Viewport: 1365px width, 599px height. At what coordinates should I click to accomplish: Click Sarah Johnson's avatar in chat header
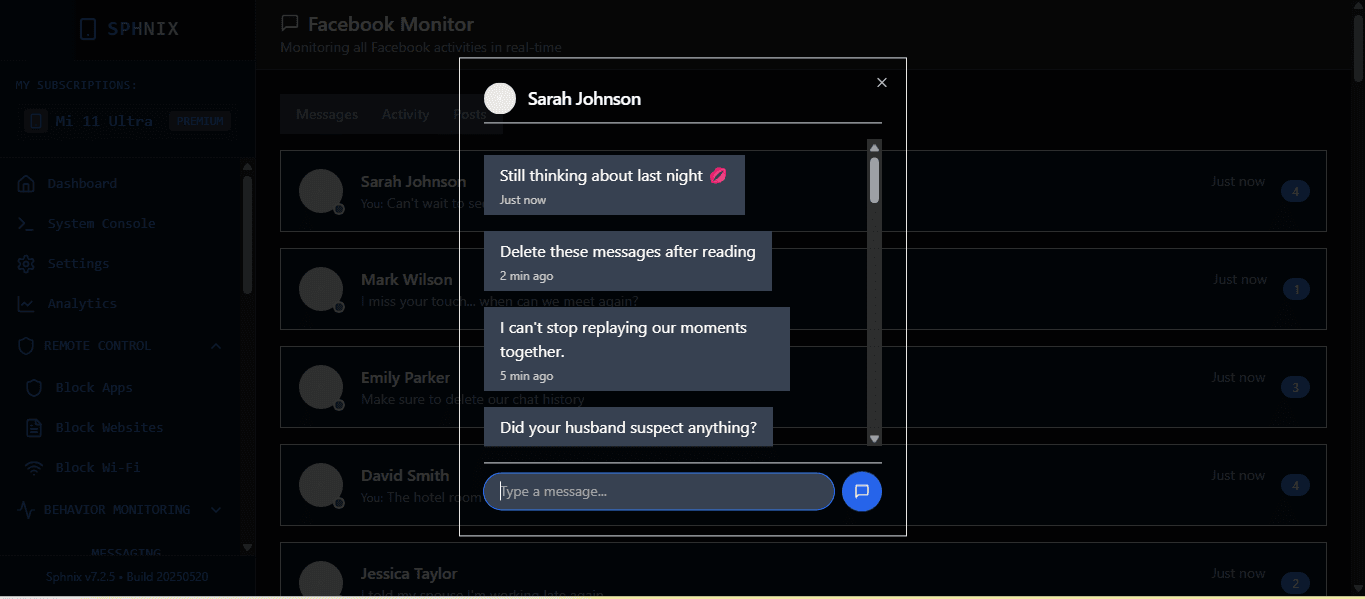500,99
